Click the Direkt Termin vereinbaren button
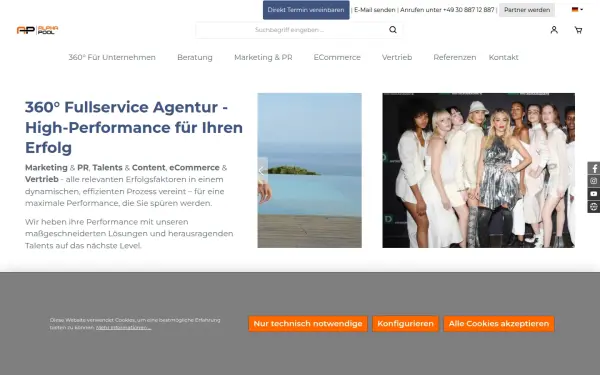 click(x=306, y=10)
